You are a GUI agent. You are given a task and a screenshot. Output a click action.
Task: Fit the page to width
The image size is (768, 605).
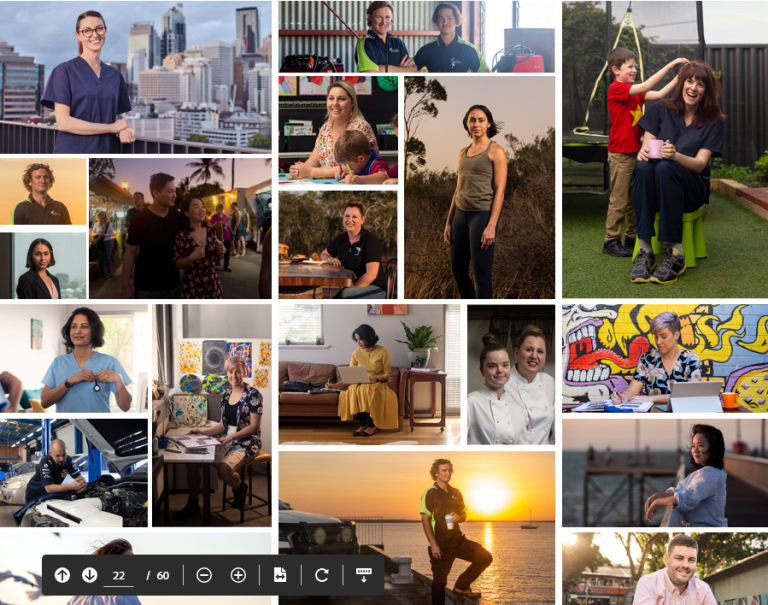[280, 575]
